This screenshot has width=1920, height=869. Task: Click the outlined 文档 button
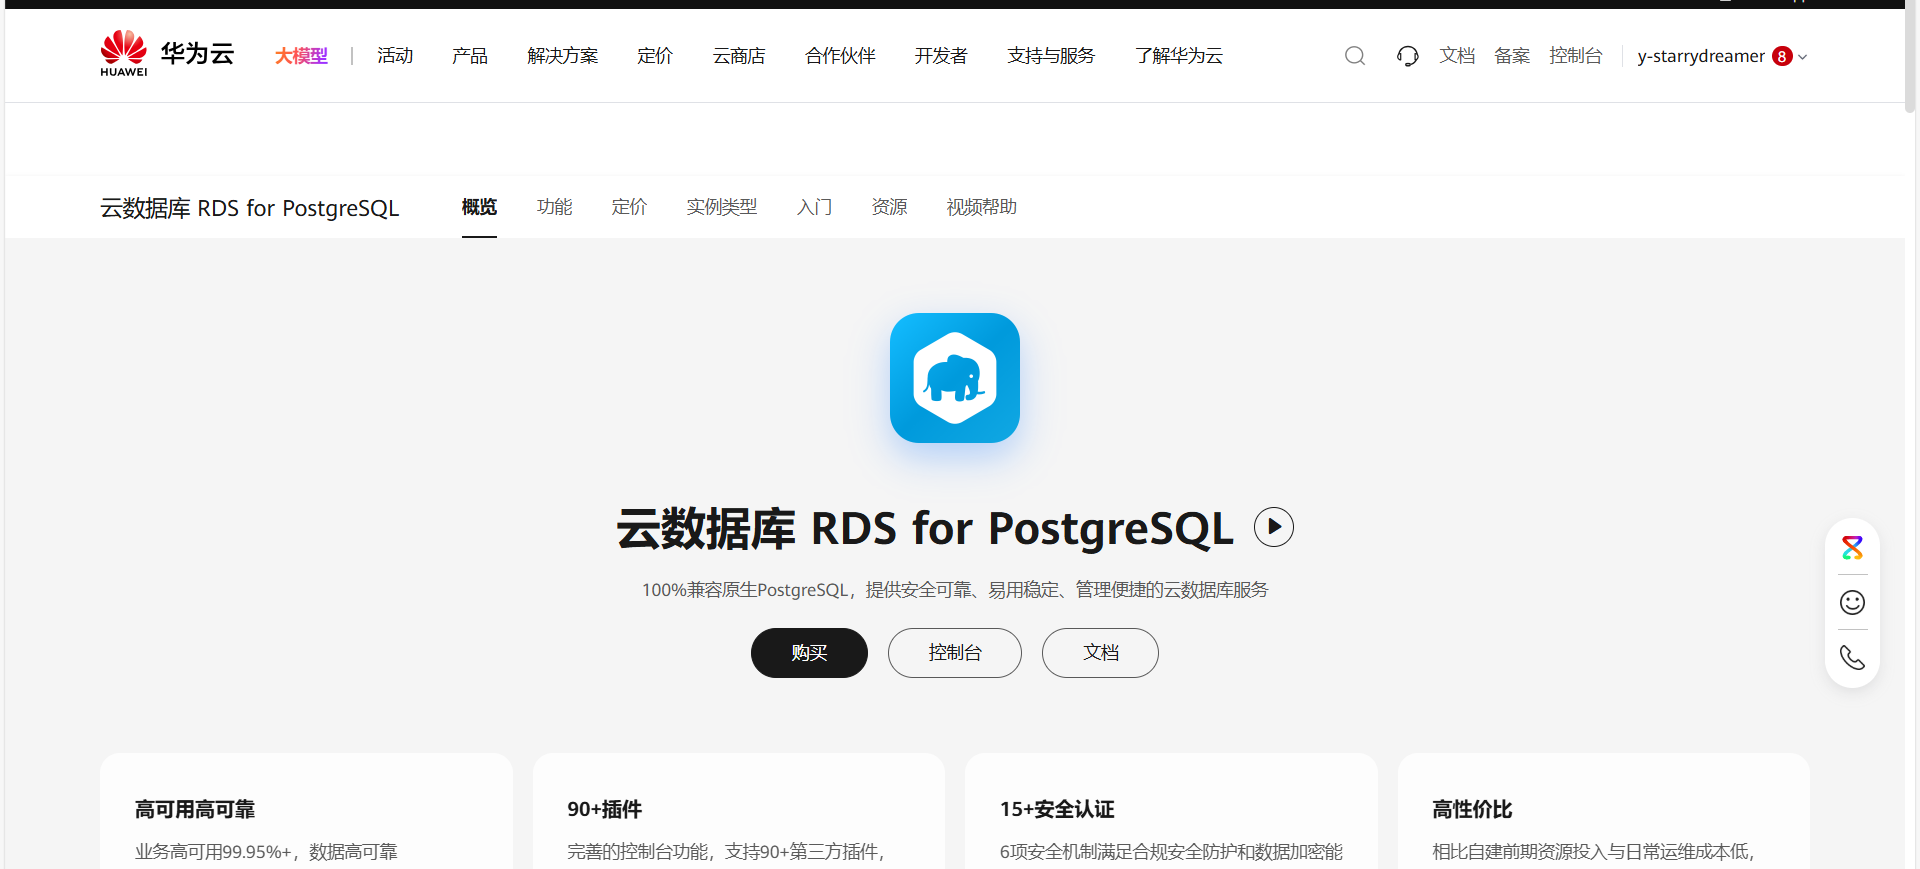pos(1100,653)
